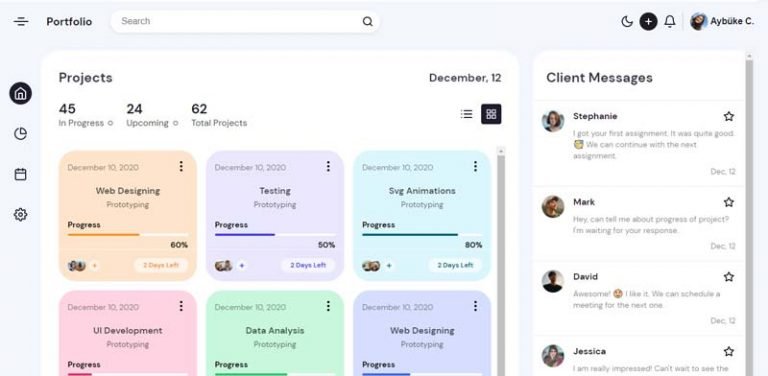This screenshot has height=376, width=768.
Task: Click the In Progress status label
Action: pos(81,123)
